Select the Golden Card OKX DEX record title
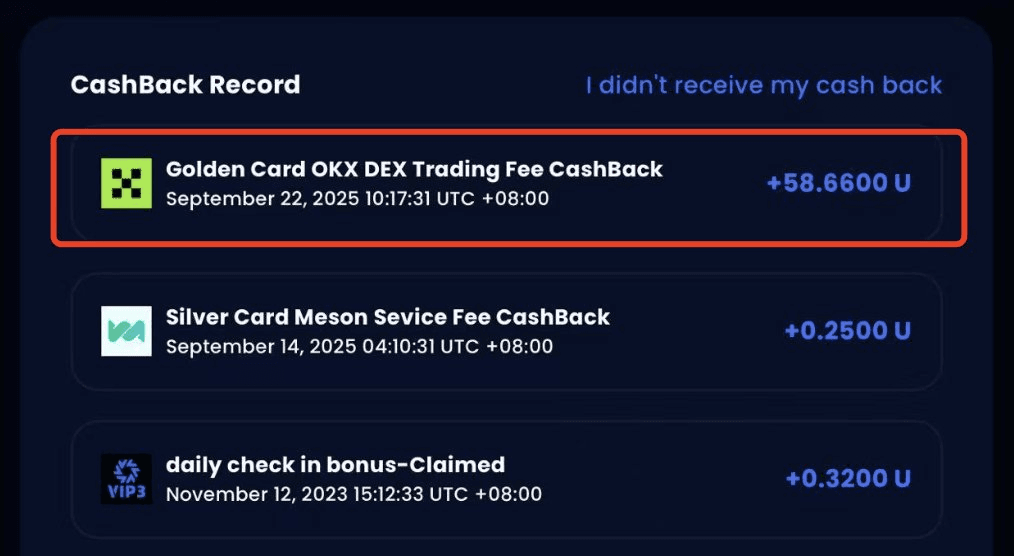This screenshot has height=556, width=1014. [414, 169]
